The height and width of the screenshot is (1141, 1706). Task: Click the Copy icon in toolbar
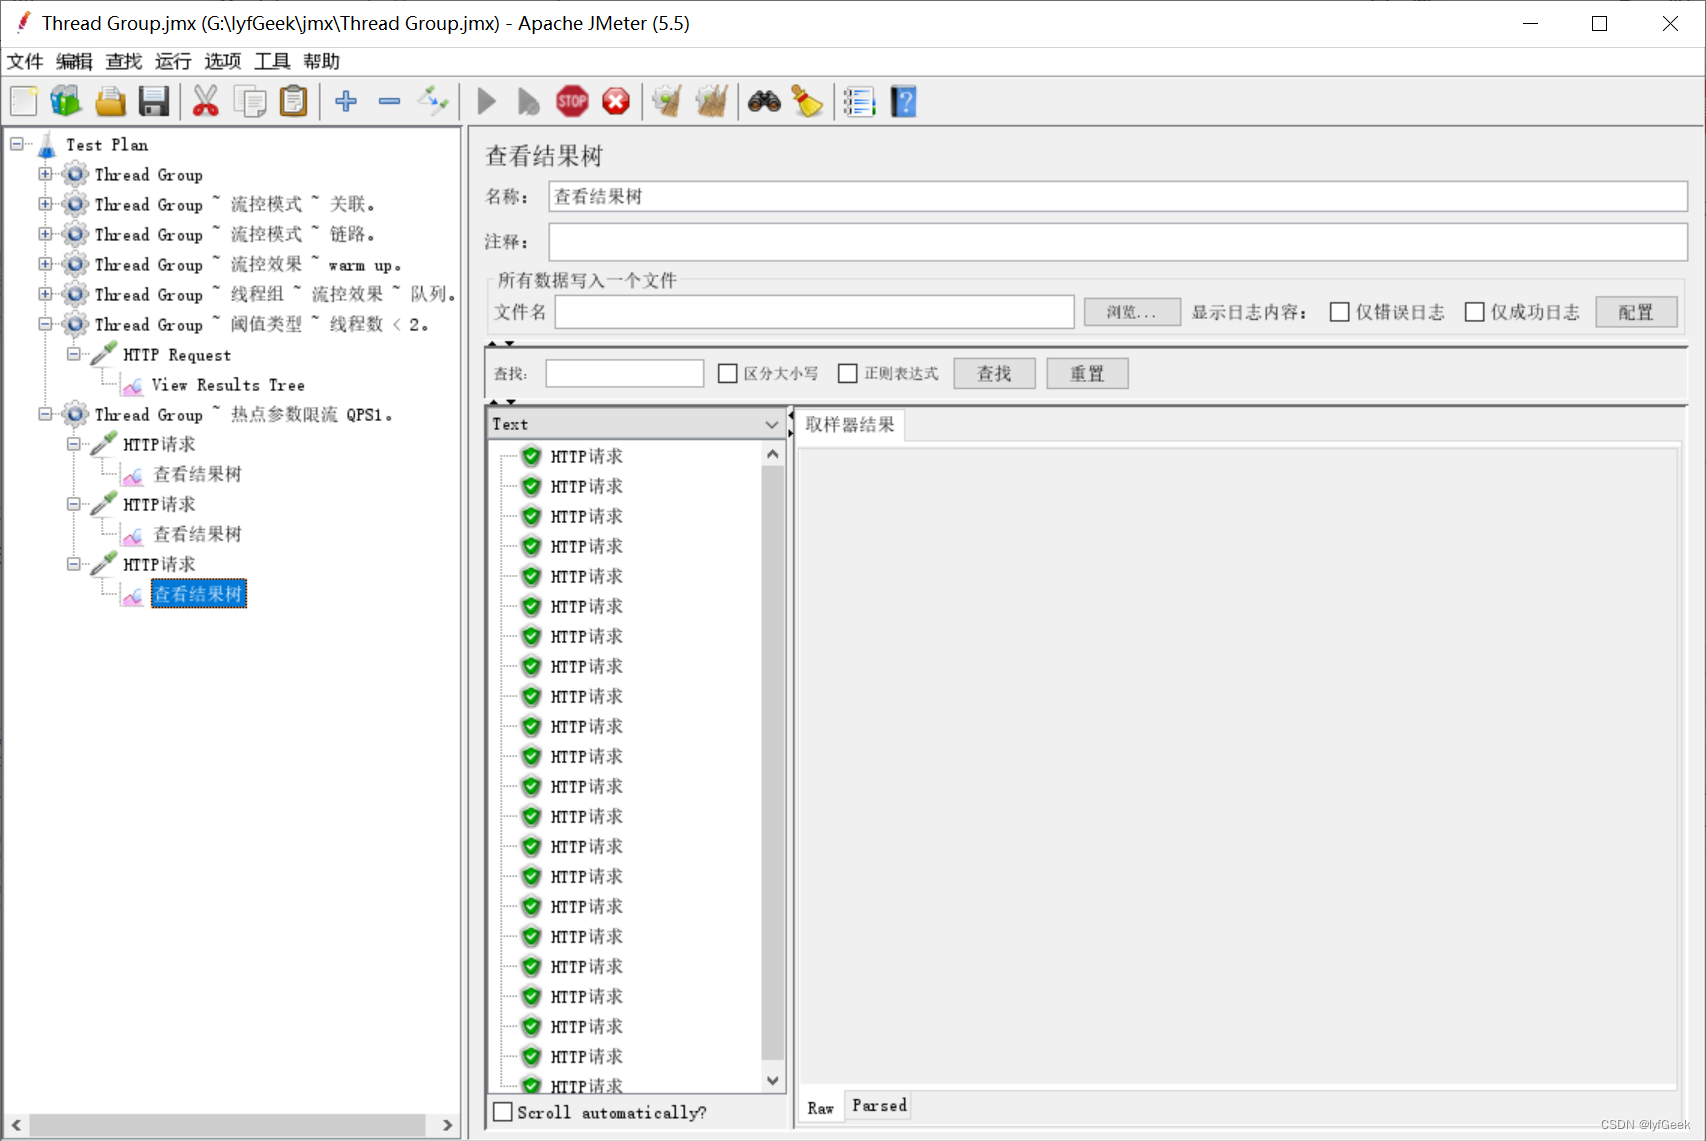(250, 101)
